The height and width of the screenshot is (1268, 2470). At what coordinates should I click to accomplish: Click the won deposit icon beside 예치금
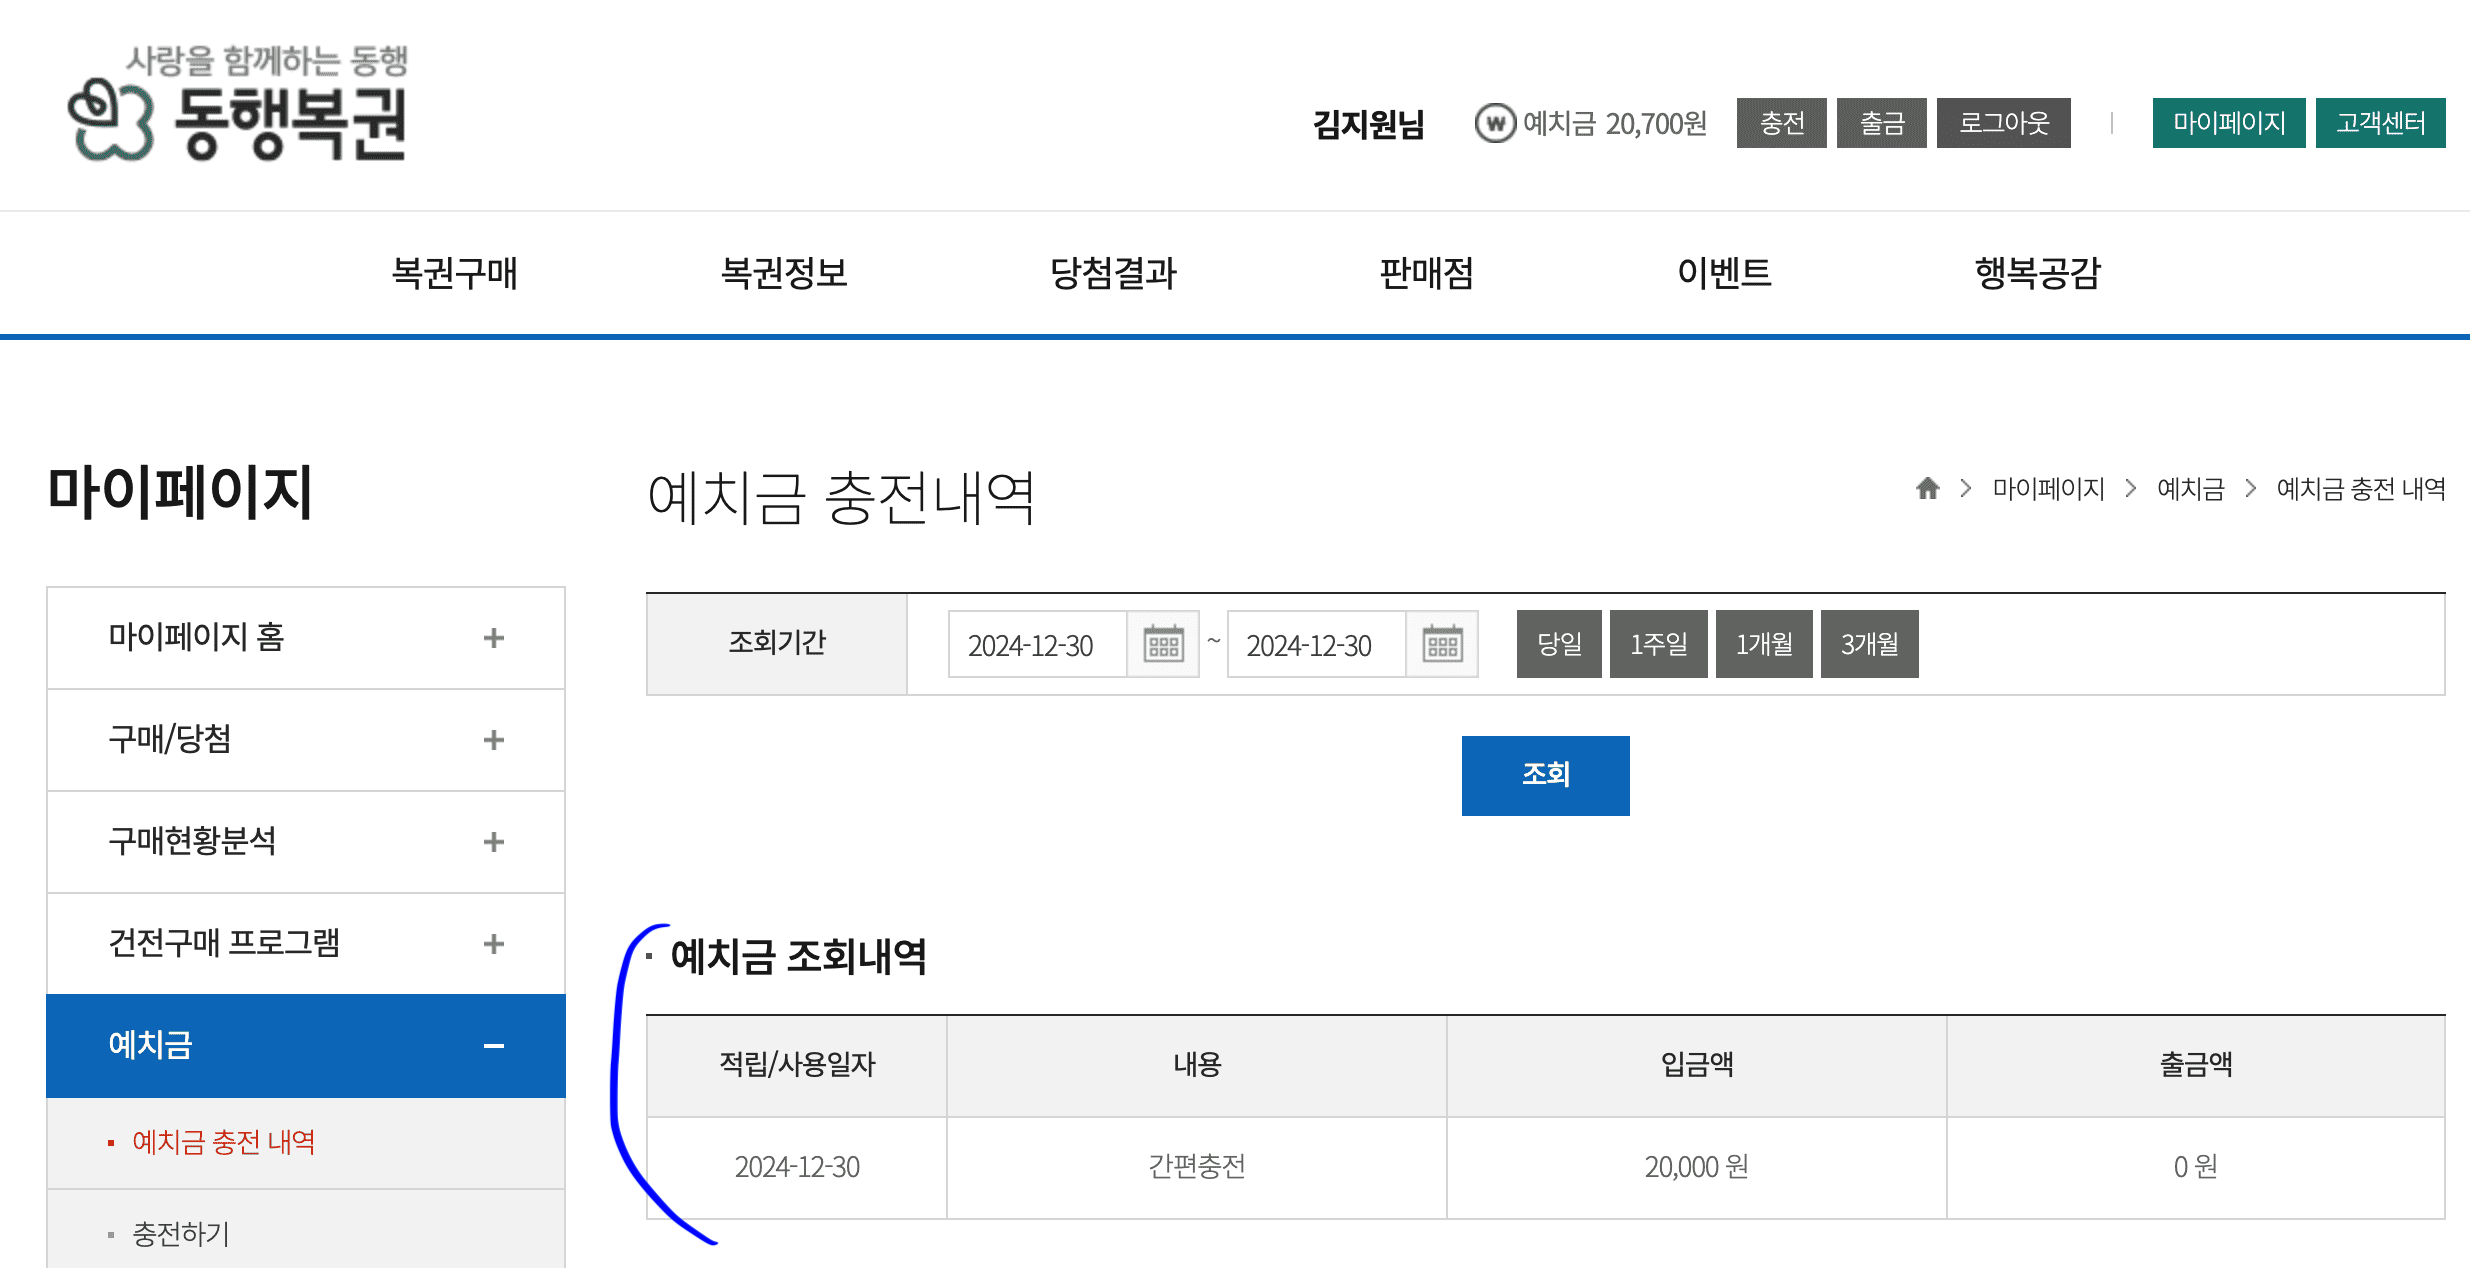(x=1495, y=124)
